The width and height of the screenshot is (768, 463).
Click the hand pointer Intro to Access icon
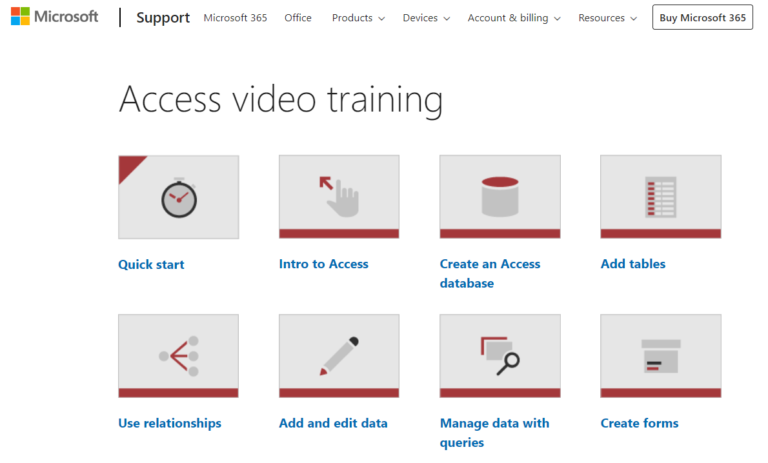338,196
